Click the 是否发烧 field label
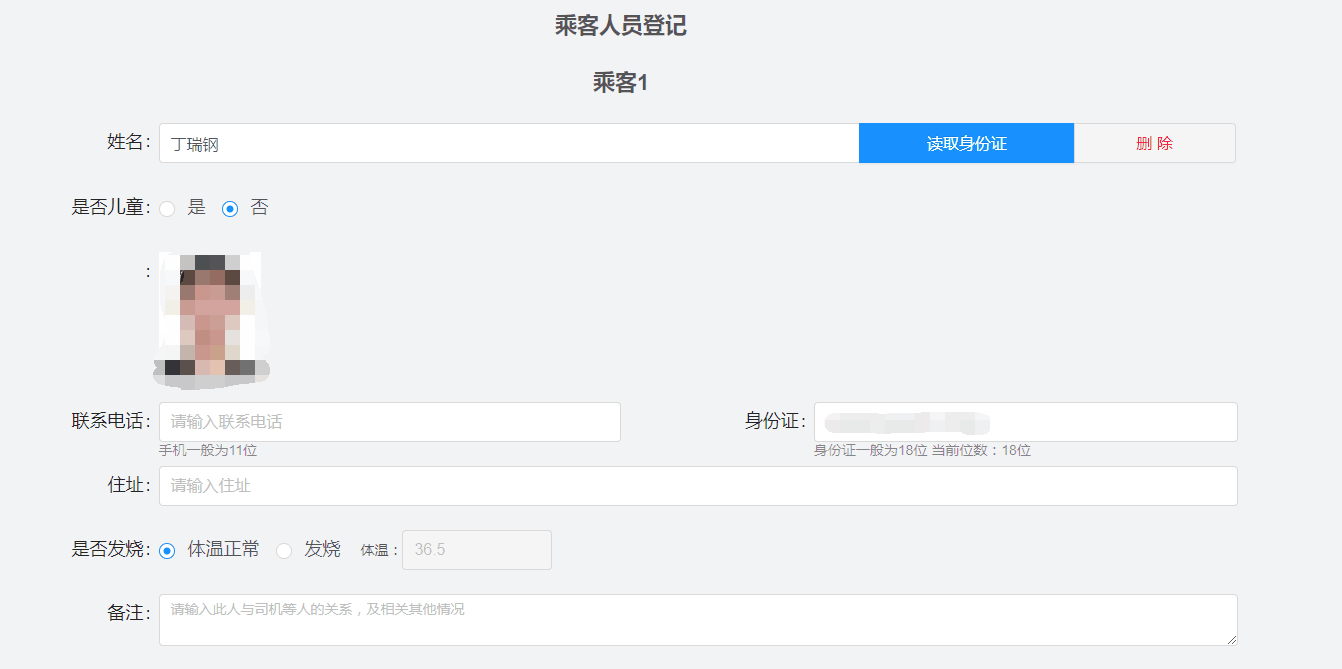The height and width of the screenshot is (669, 1342). 110,549
